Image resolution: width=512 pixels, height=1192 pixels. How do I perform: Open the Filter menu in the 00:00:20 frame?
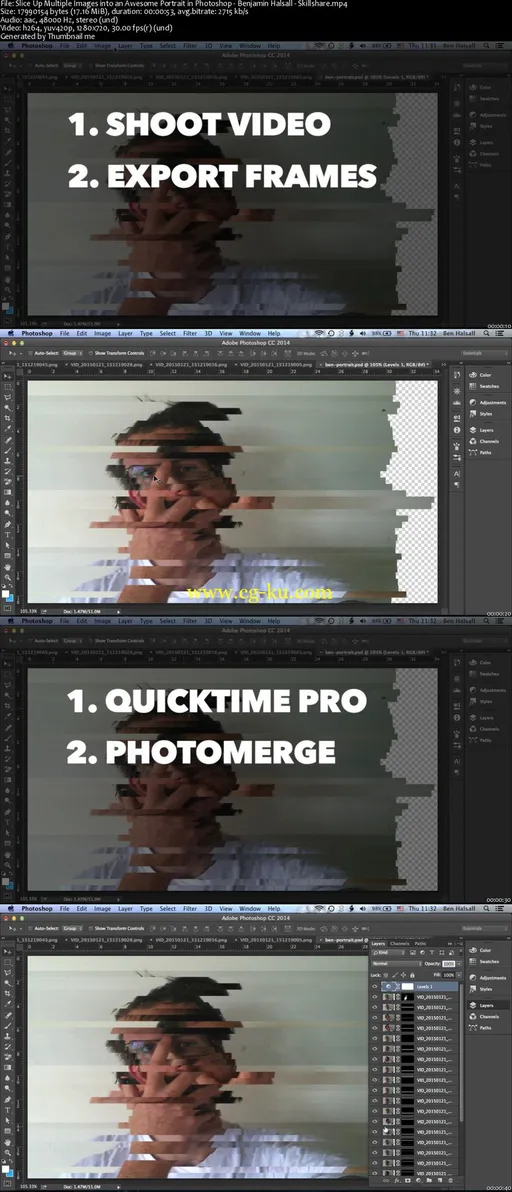[x=190, y=333]
